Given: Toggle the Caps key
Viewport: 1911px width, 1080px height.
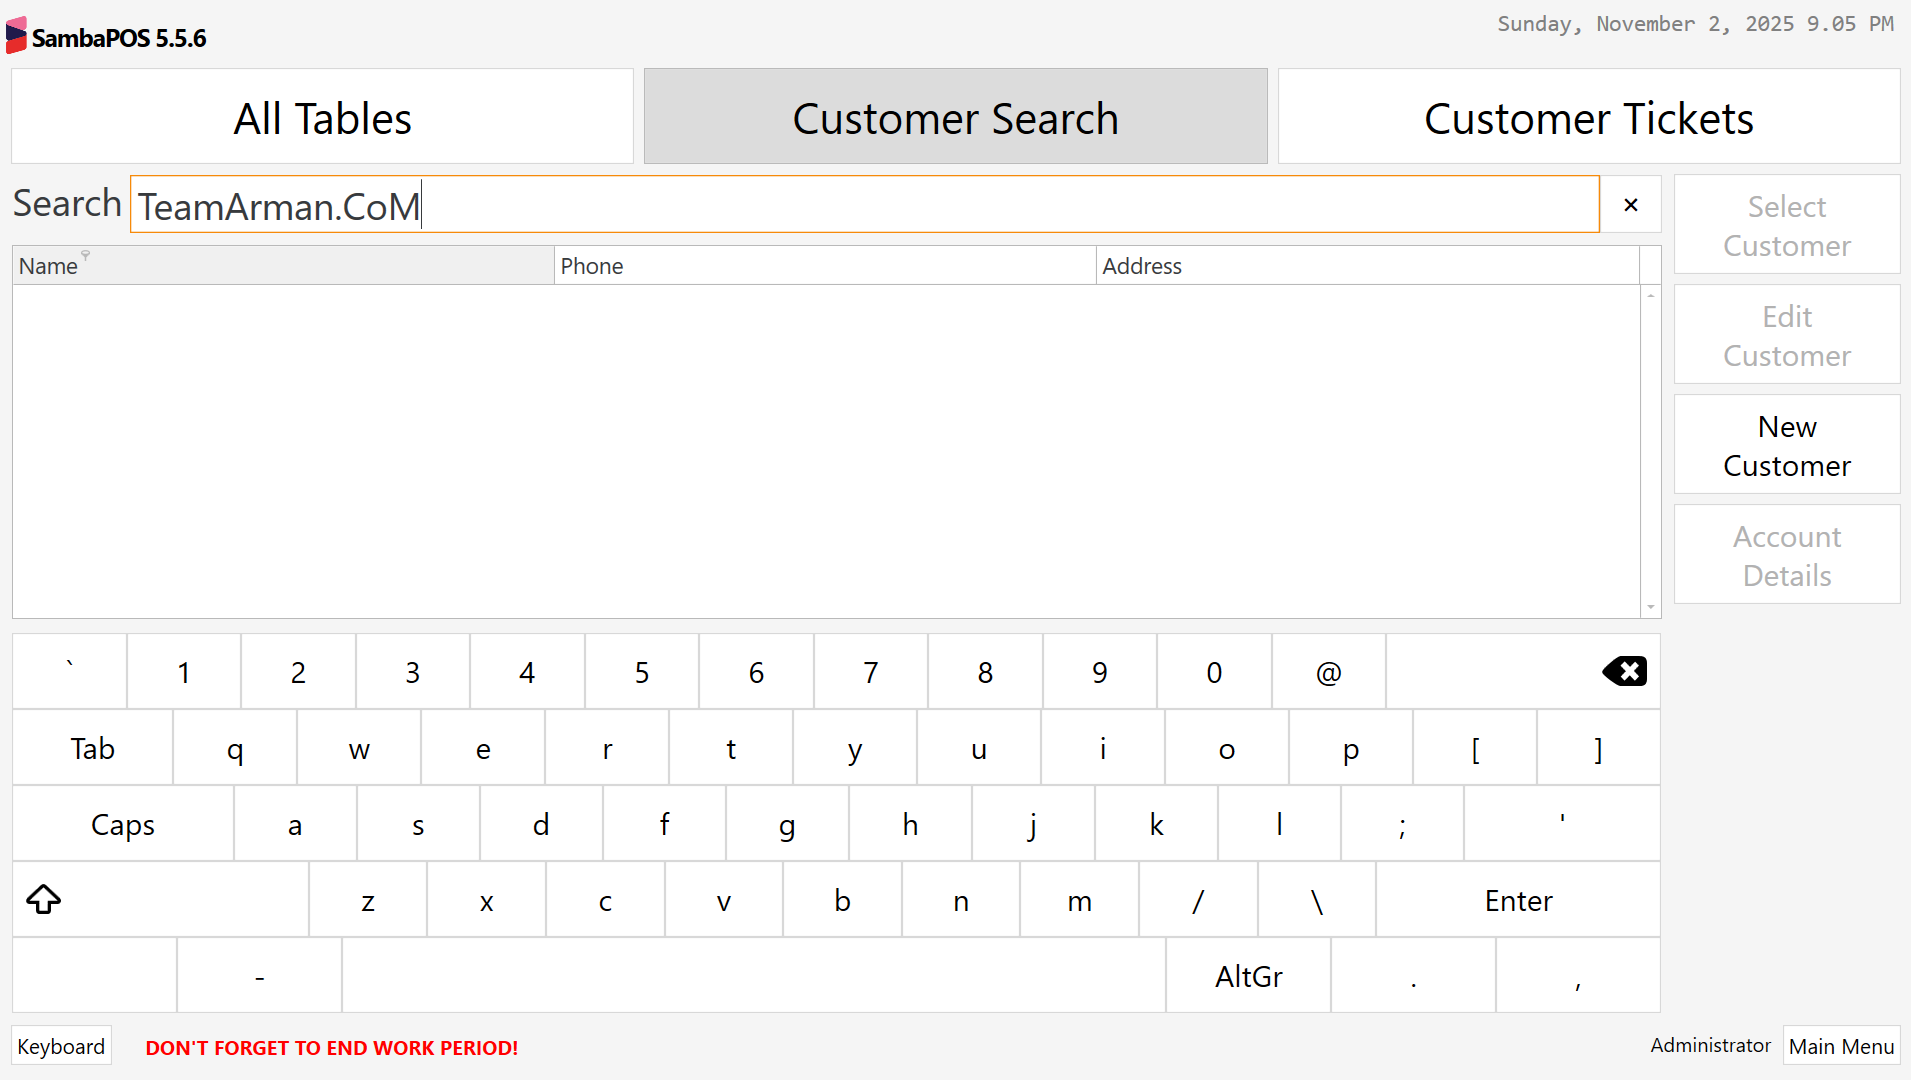Looking at the screenshot, I should pyautogui.click(x=123, y=824).
